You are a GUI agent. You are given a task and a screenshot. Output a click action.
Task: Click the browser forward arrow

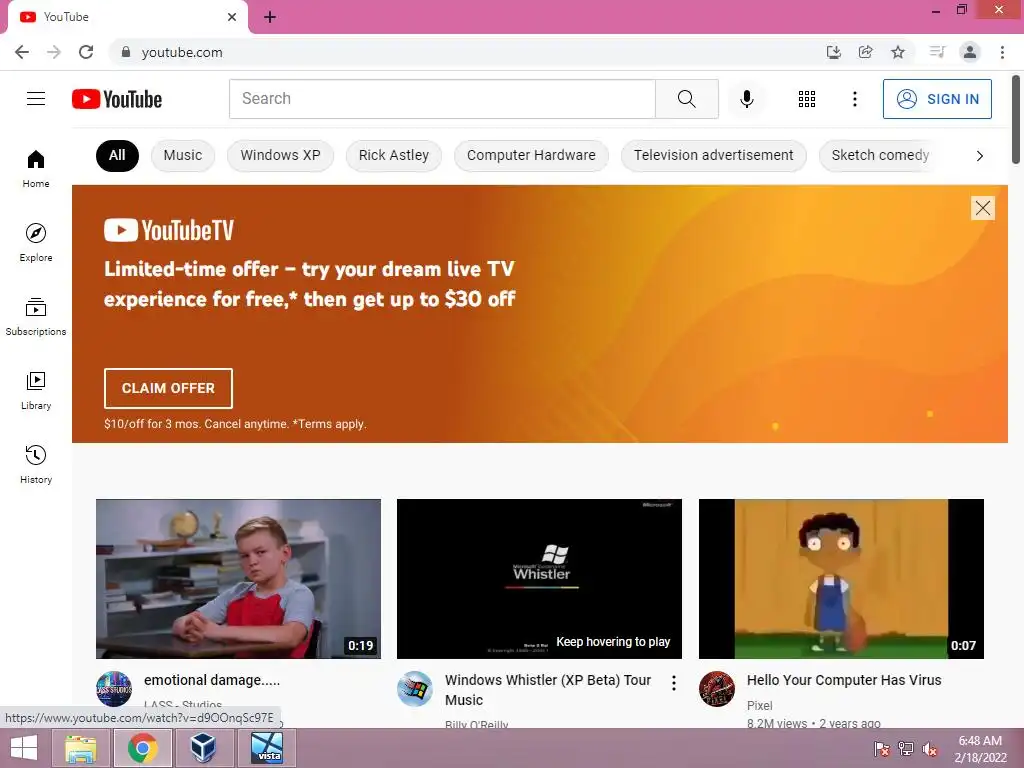click(x=54, y=52)
